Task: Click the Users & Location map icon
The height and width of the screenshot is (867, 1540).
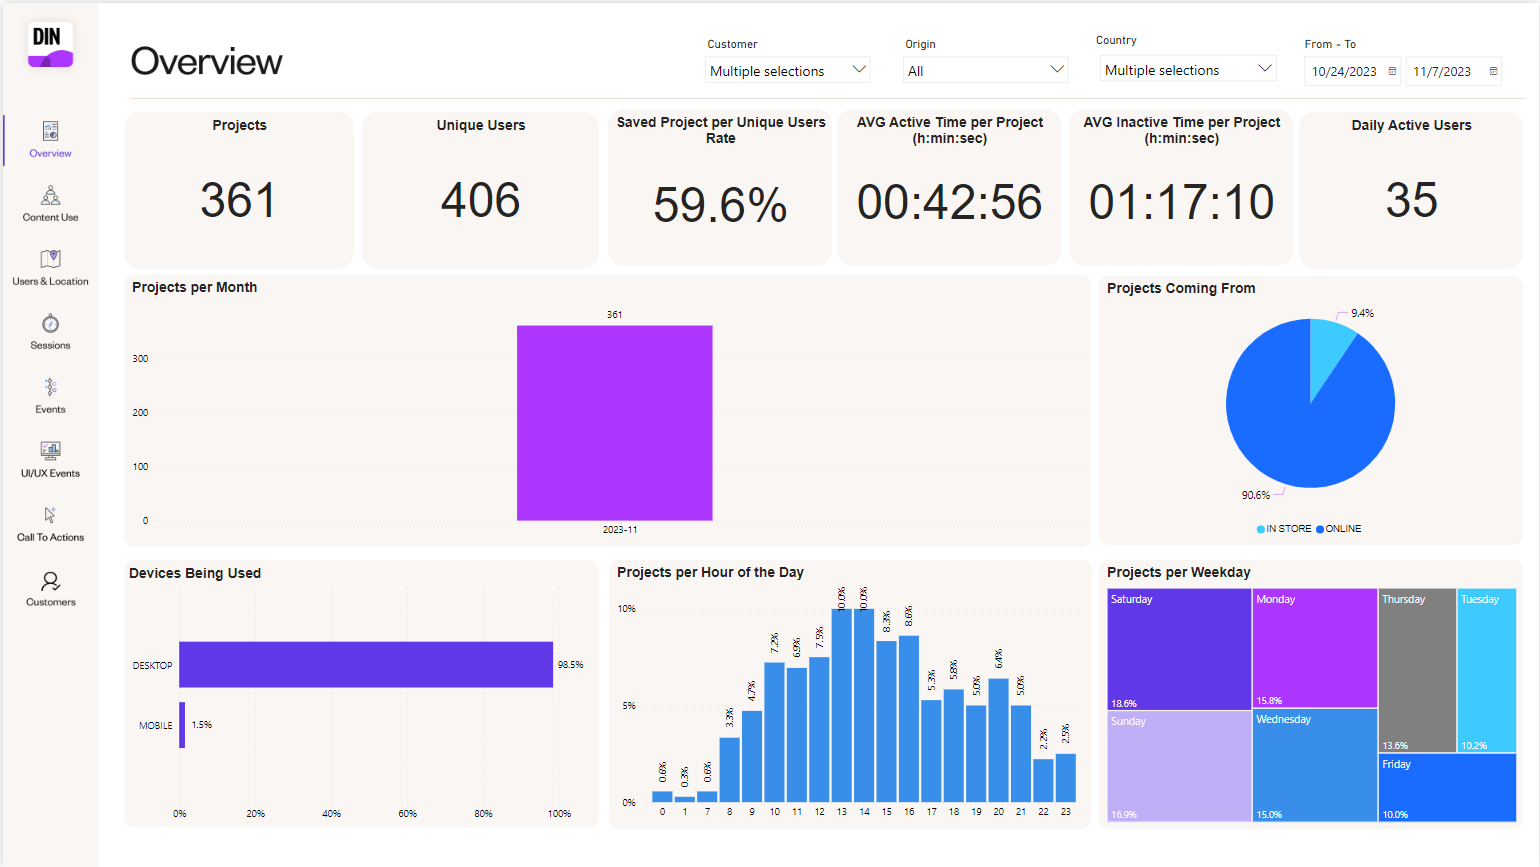Action: tap(50, 260)
